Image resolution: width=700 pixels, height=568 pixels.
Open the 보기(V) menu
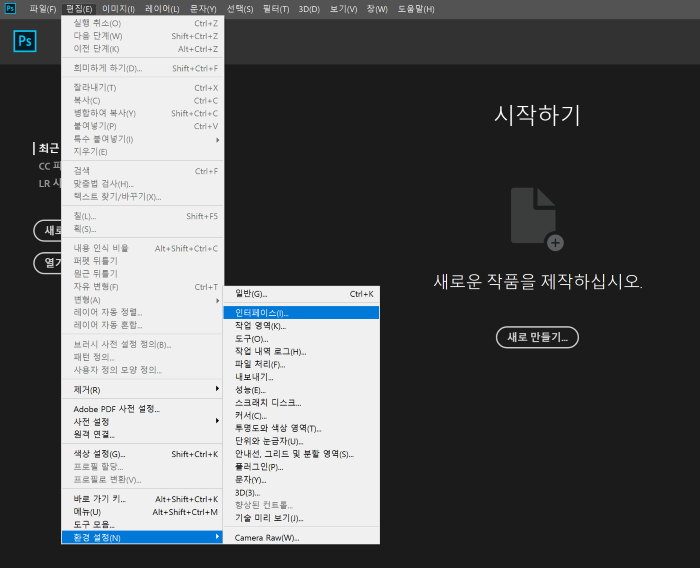pyautogui.click(x=343, y=9)
